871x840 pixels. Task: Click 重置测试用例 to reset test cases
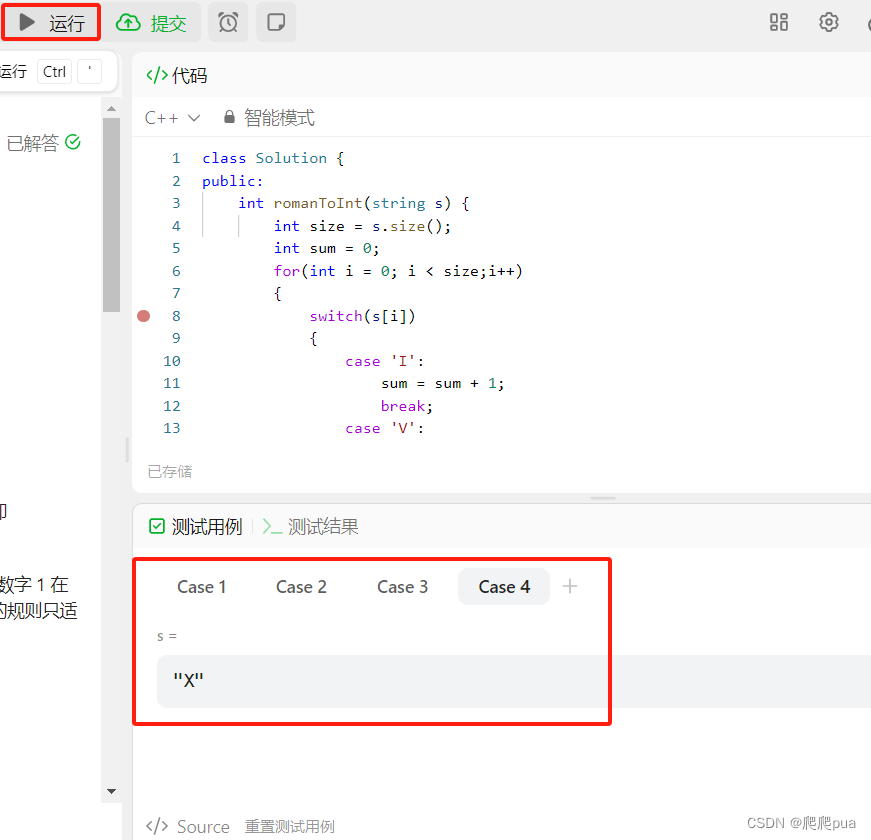pyautogui.click(x=289, y=827)
